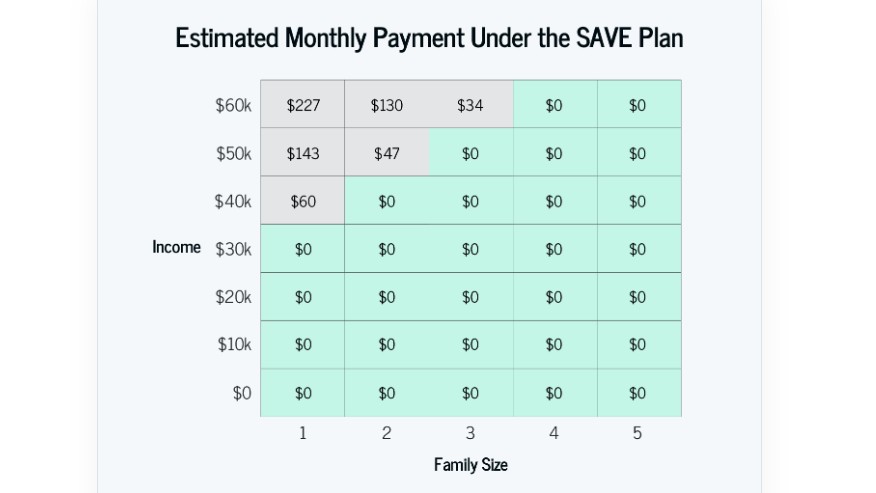Click the $50k income row label
The height and width of the screenshot is (493, 876).
pyautogui.click(x=233, y=153)
